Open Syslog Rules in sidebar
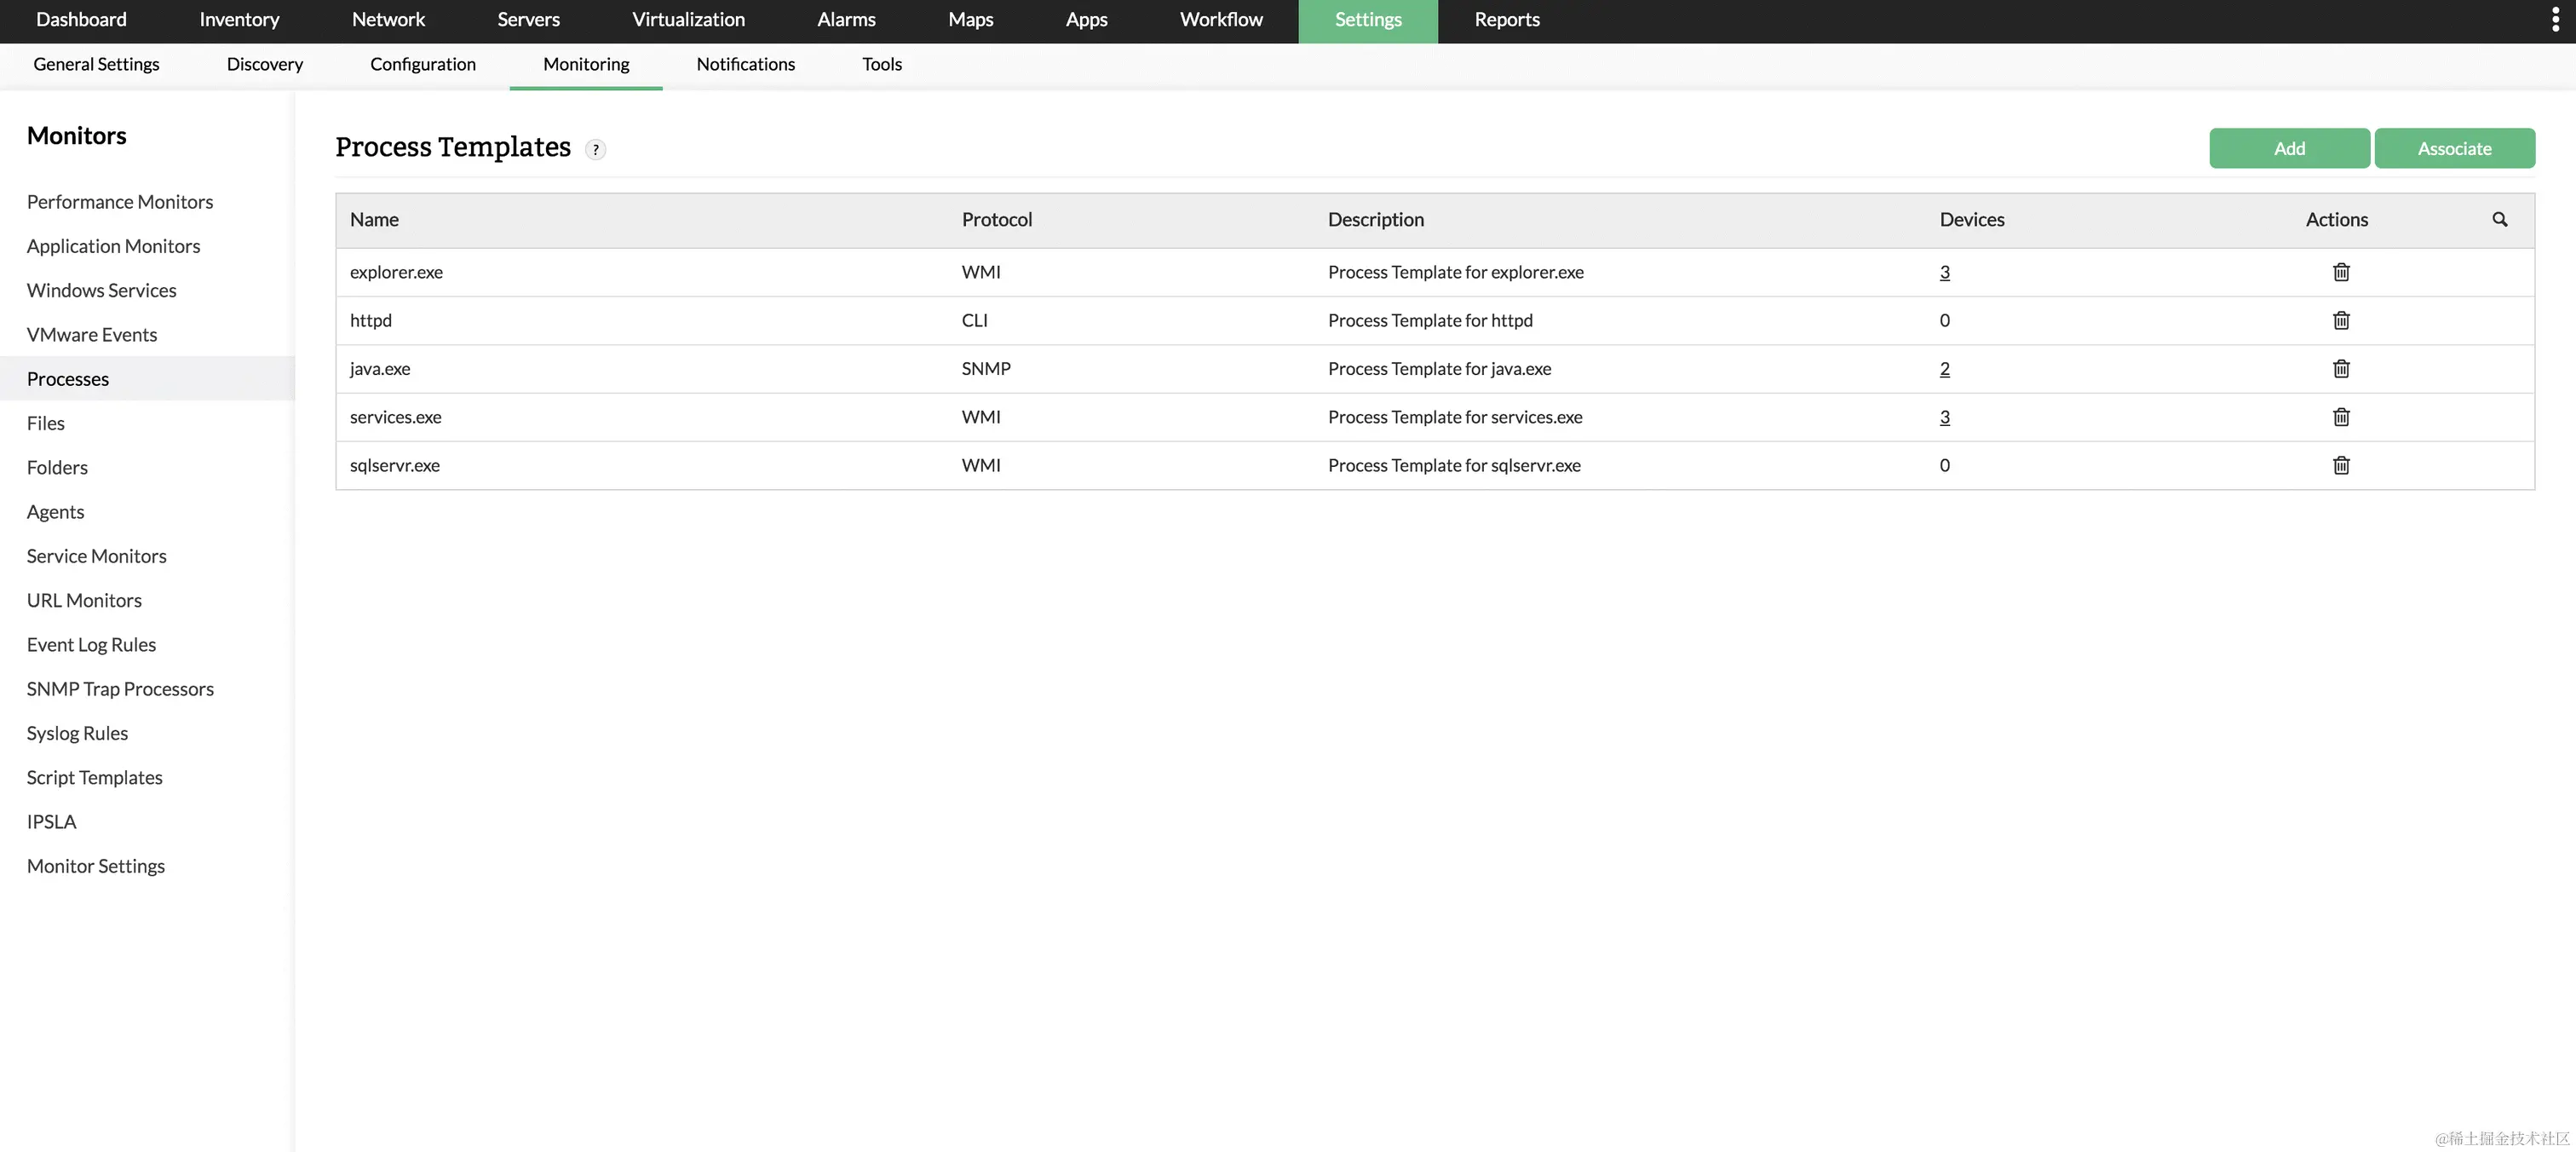Image resolution: width=2576 pixels, height=1152 pixels. [77, 733]
